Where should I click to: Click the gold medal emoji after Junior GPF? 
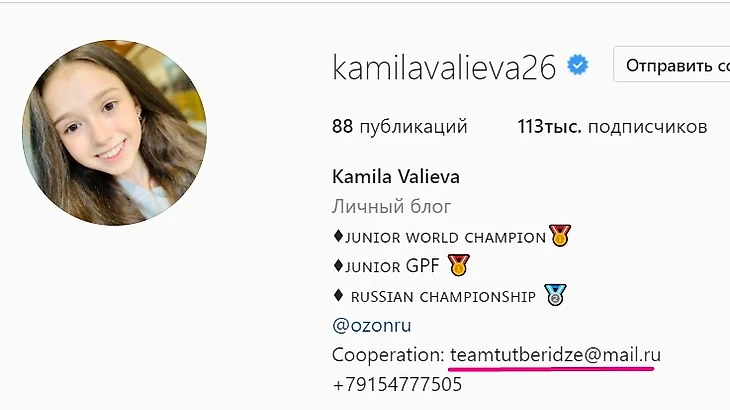[459, 265]
